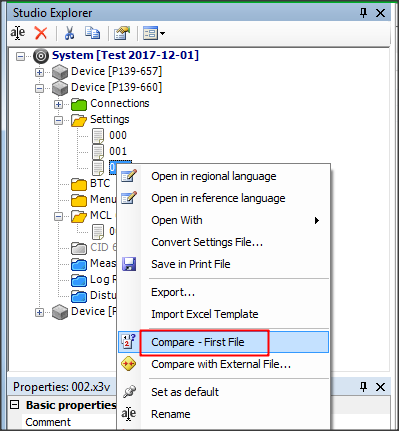399x431 pixels.
Task: Collapse the Basic properties section
Action: [14, 405]
